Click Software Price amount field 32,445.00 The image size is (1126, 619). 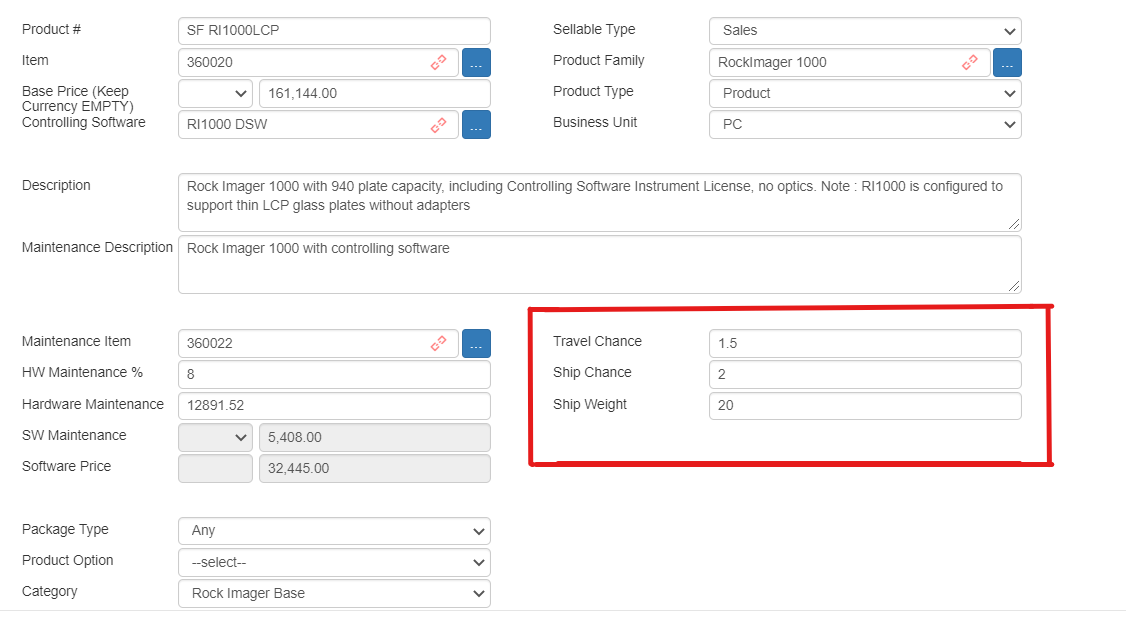pos(375,468)
